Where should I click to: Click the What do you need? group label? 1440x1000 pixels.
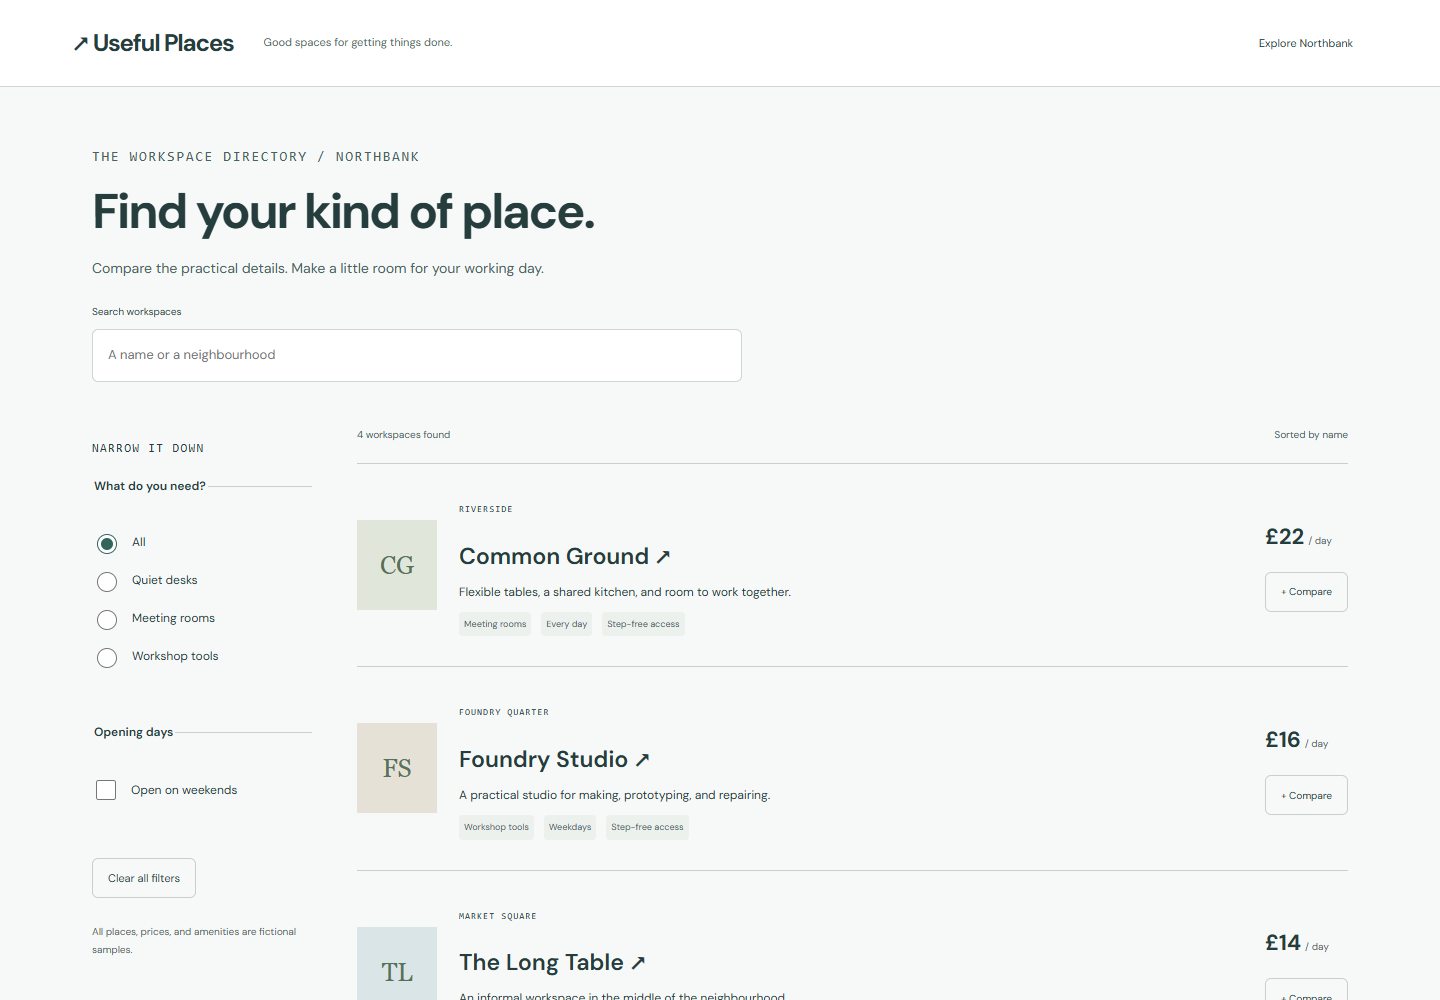coord(150,486)
